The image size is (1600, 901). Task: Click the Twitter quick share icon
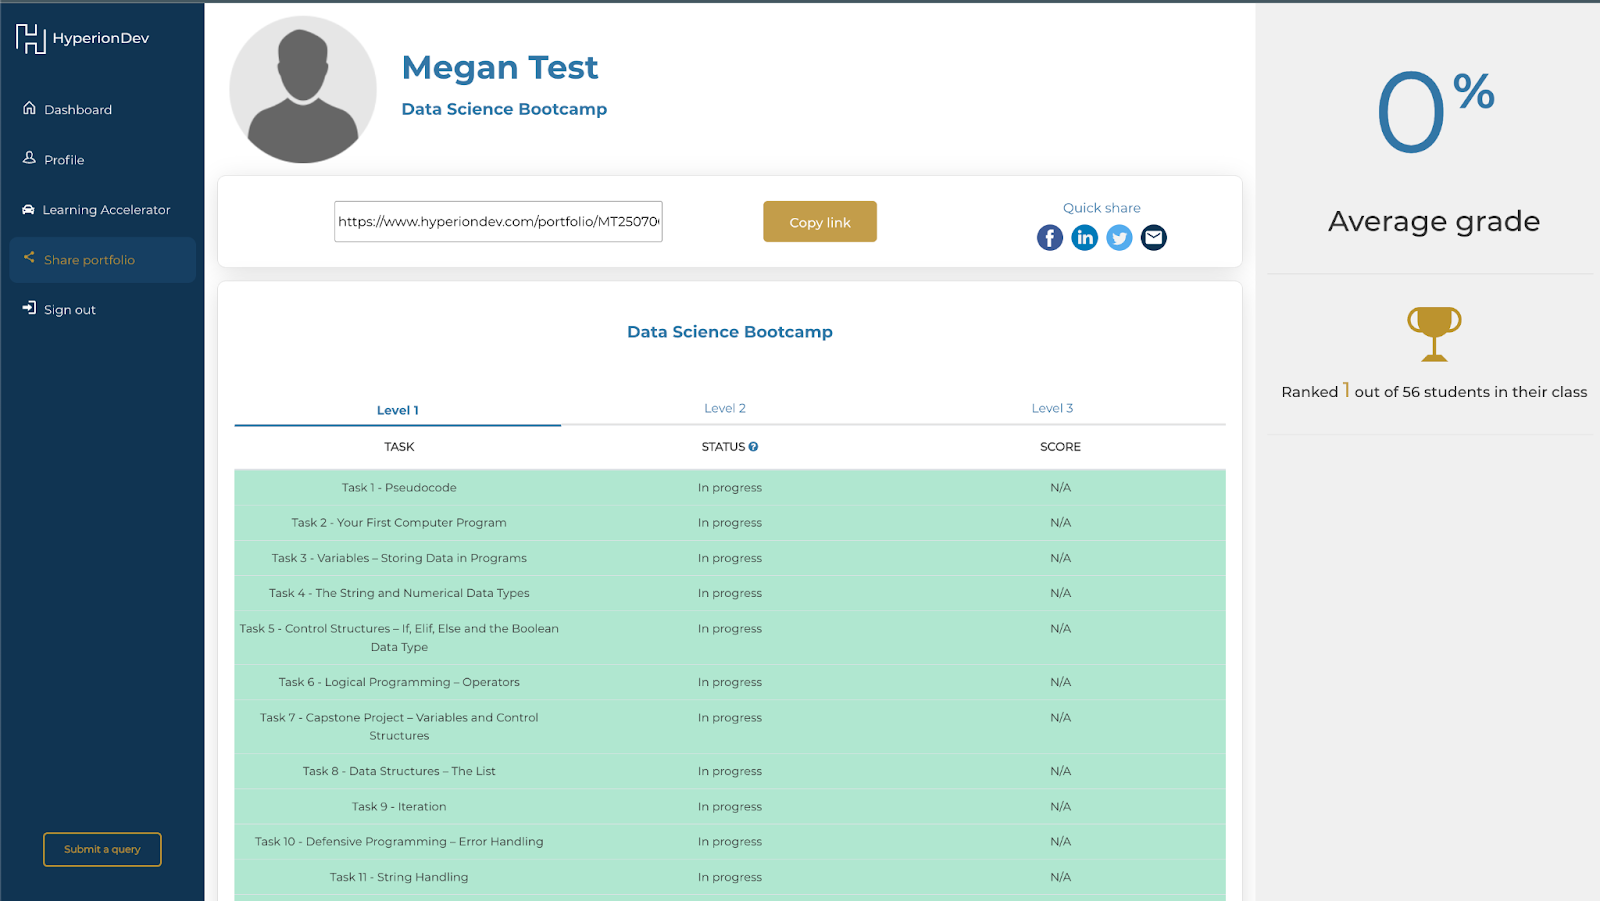click(1119, 238)
